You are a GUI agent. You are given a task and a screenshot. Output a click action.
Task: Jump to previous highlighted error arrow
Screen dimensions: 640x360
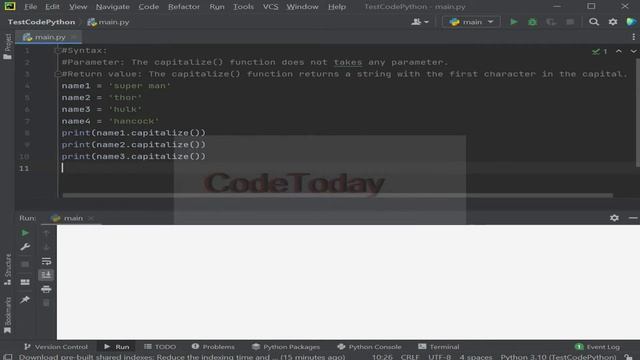[619, 51]
